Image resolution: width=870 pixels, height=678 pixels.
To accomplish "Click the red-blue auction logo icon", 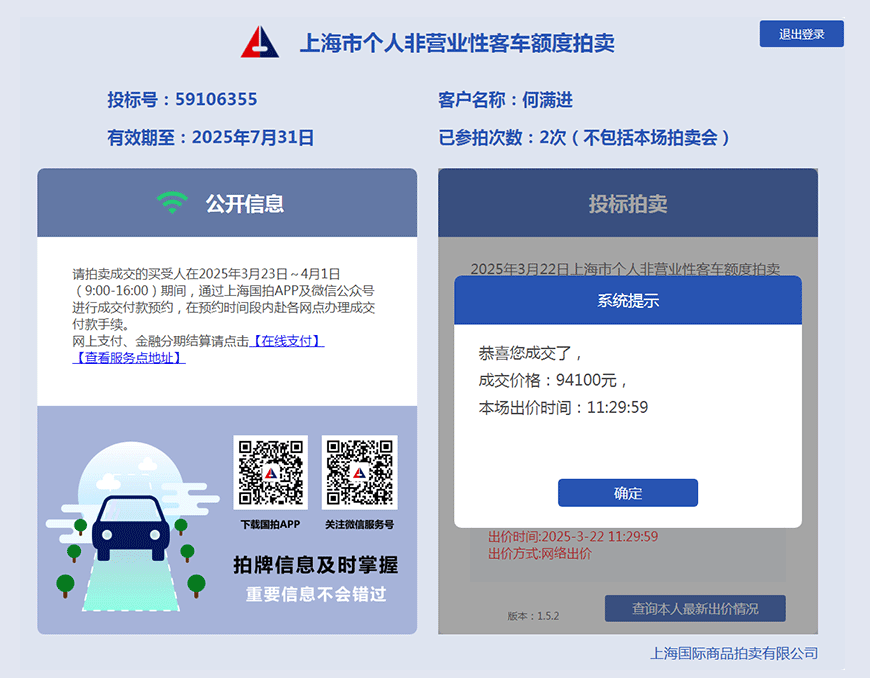I will coord(260,42).
